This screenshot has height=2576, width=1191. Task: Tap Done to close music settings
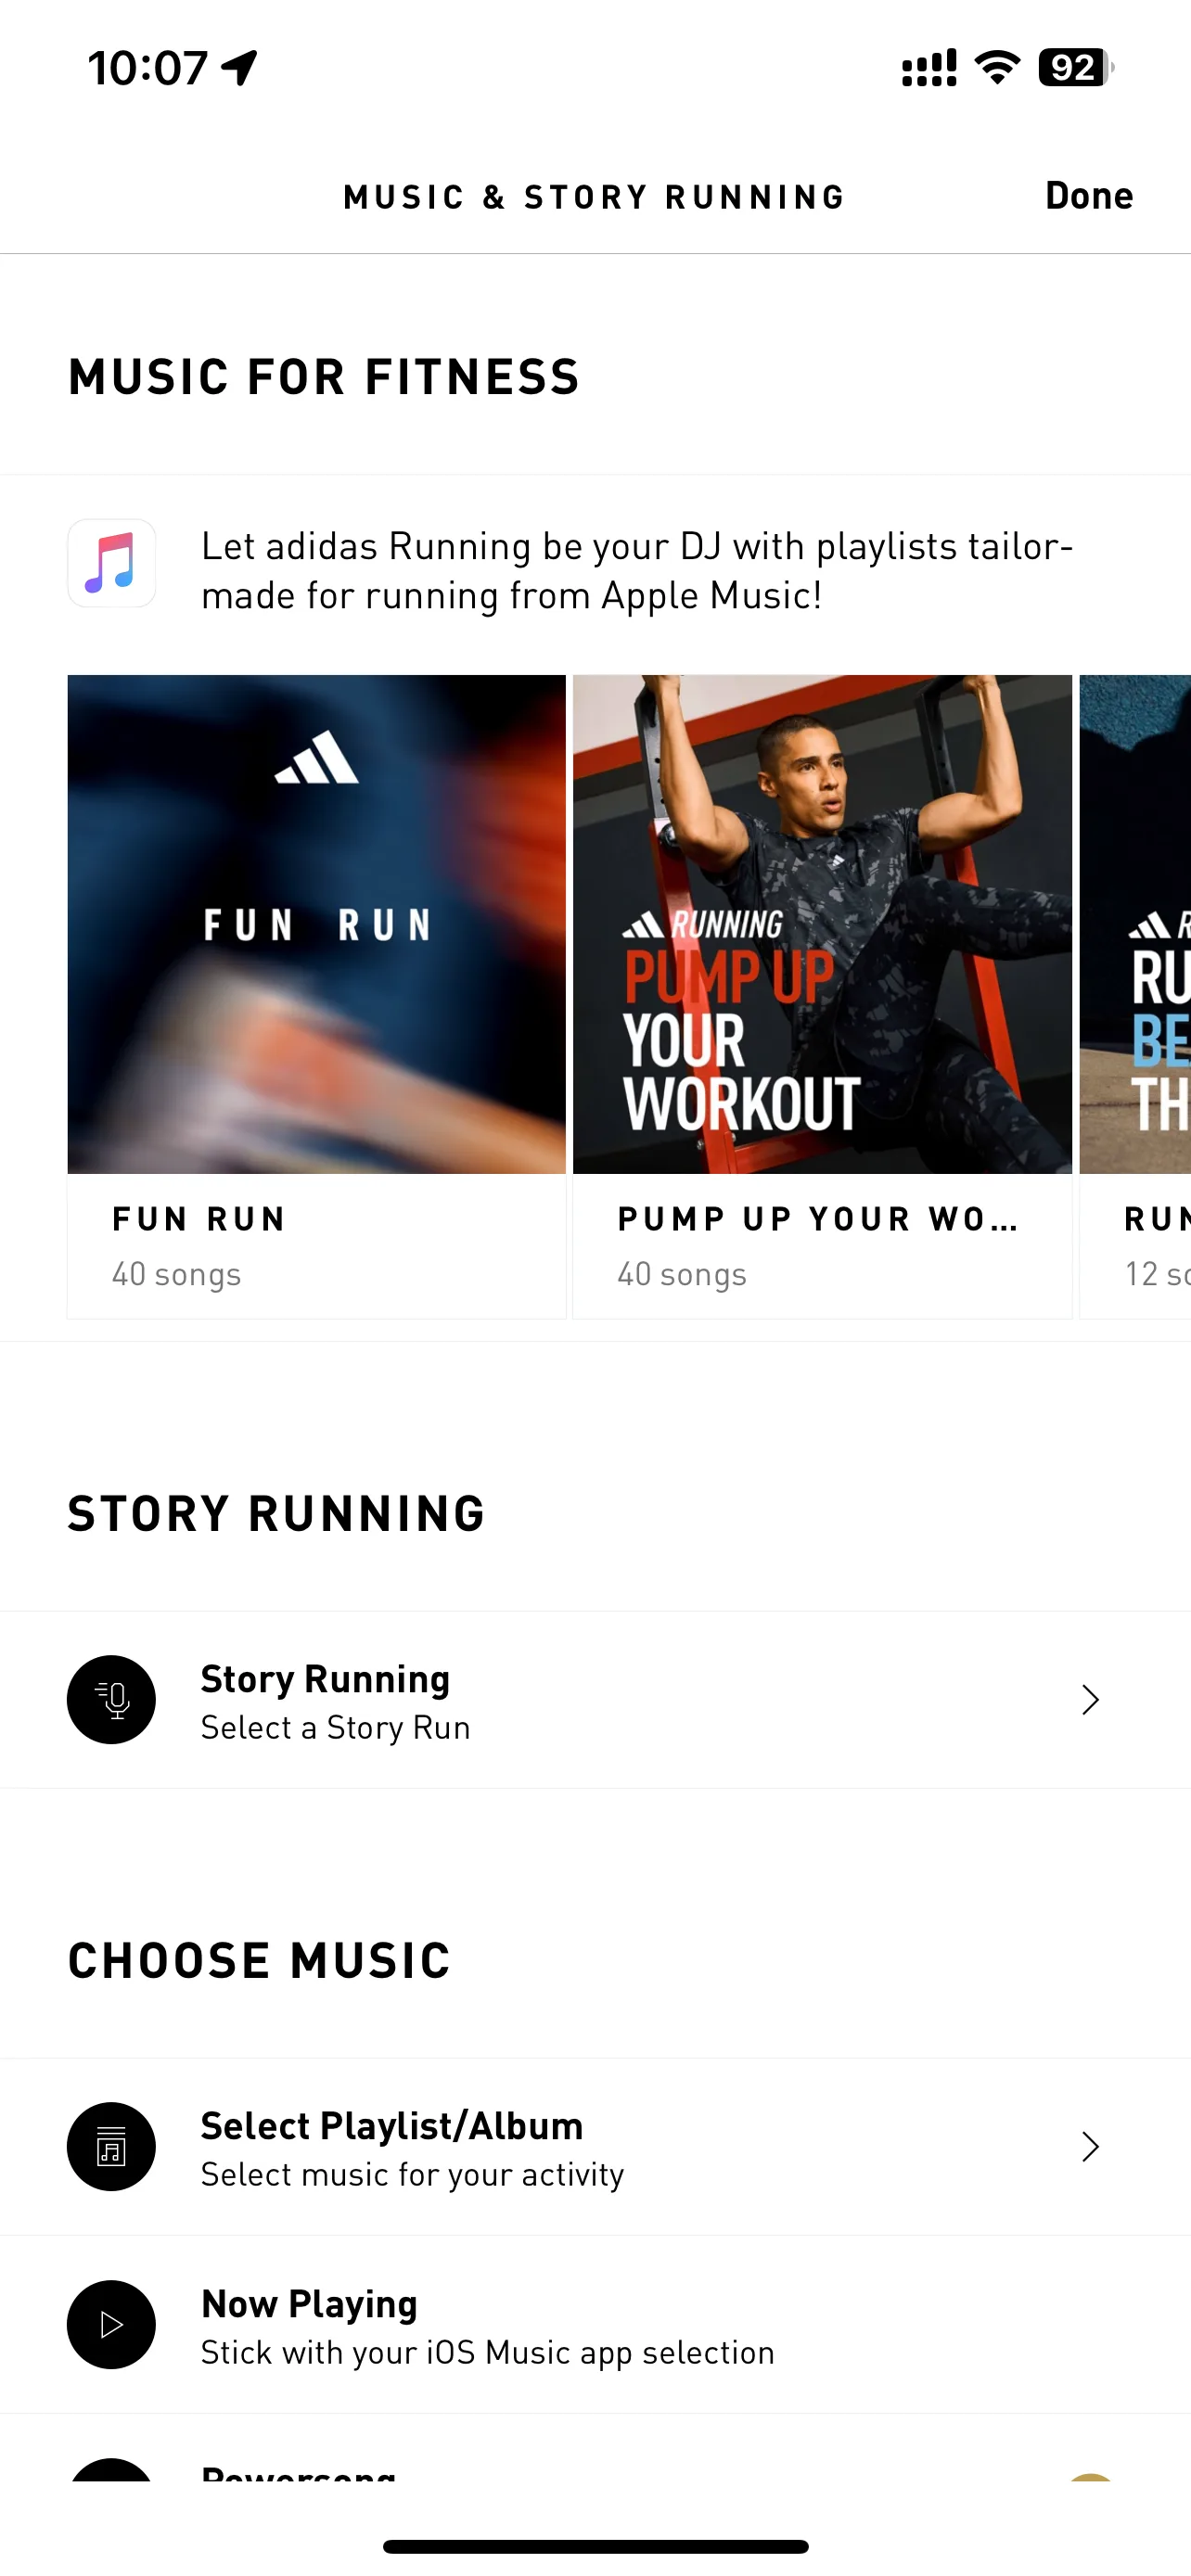[1089, 196]
